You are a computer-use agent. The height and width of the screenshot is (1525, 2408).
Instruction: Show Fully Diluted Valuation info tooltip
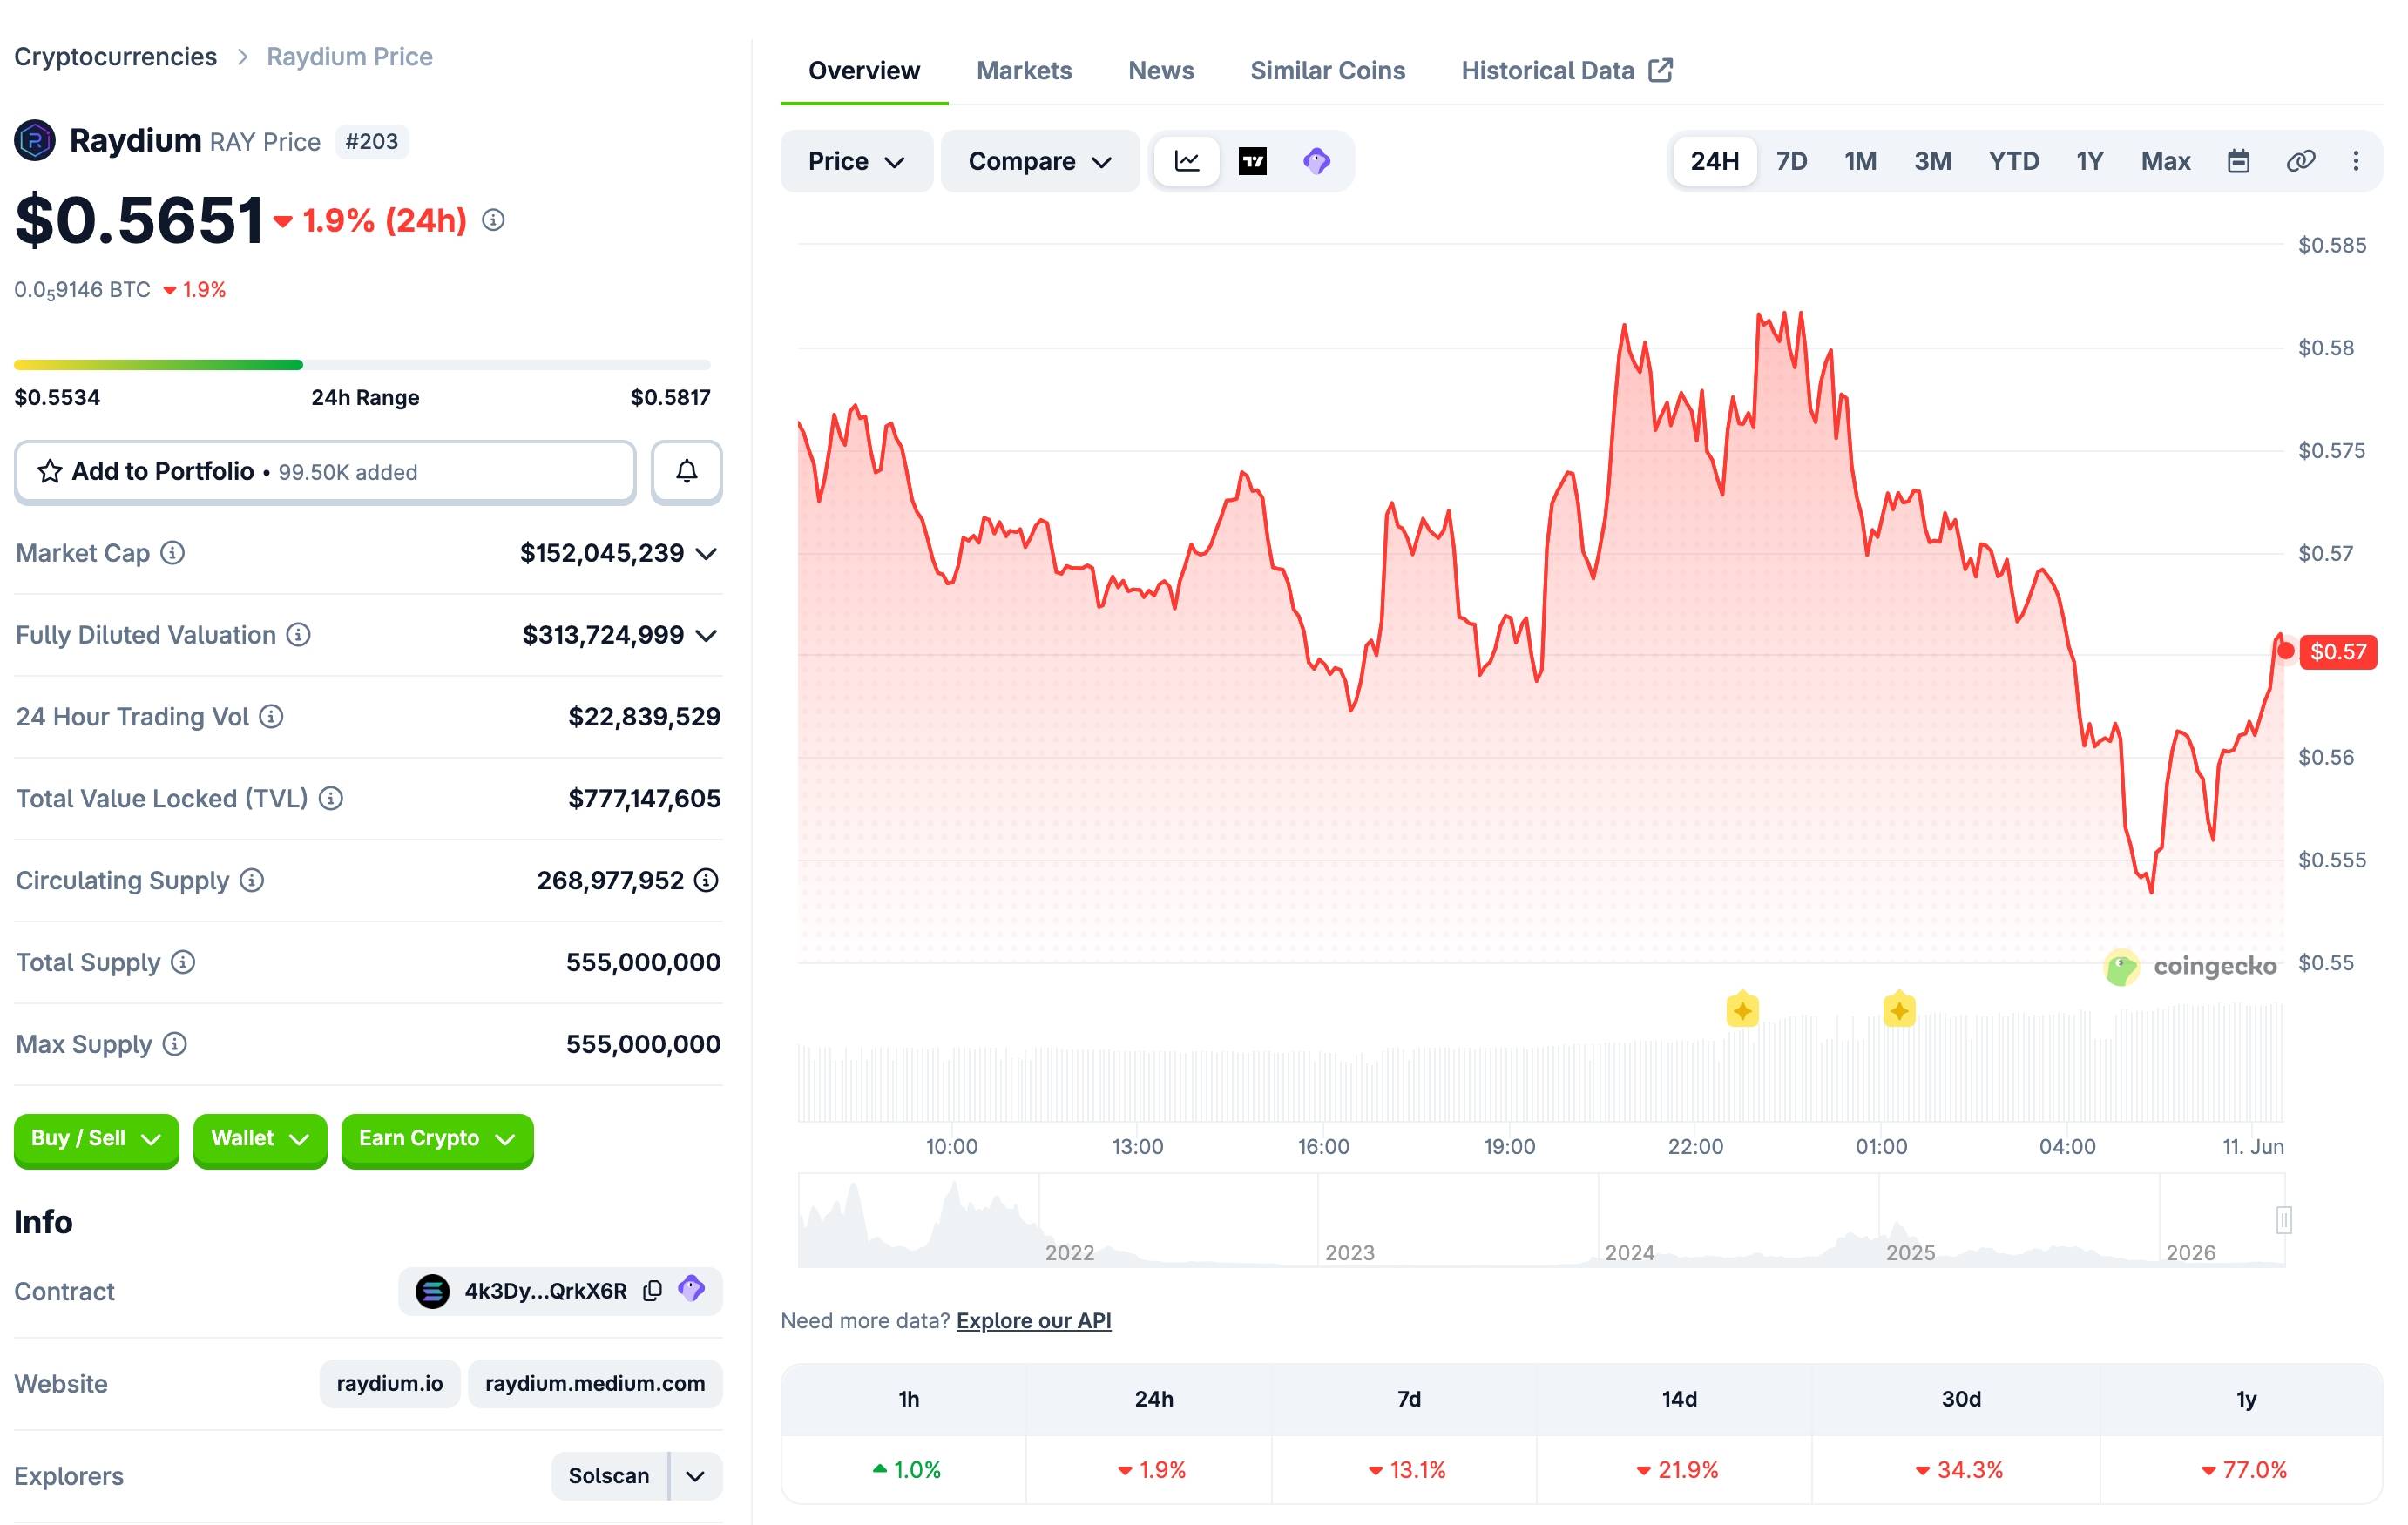click(x=298, y=635)
